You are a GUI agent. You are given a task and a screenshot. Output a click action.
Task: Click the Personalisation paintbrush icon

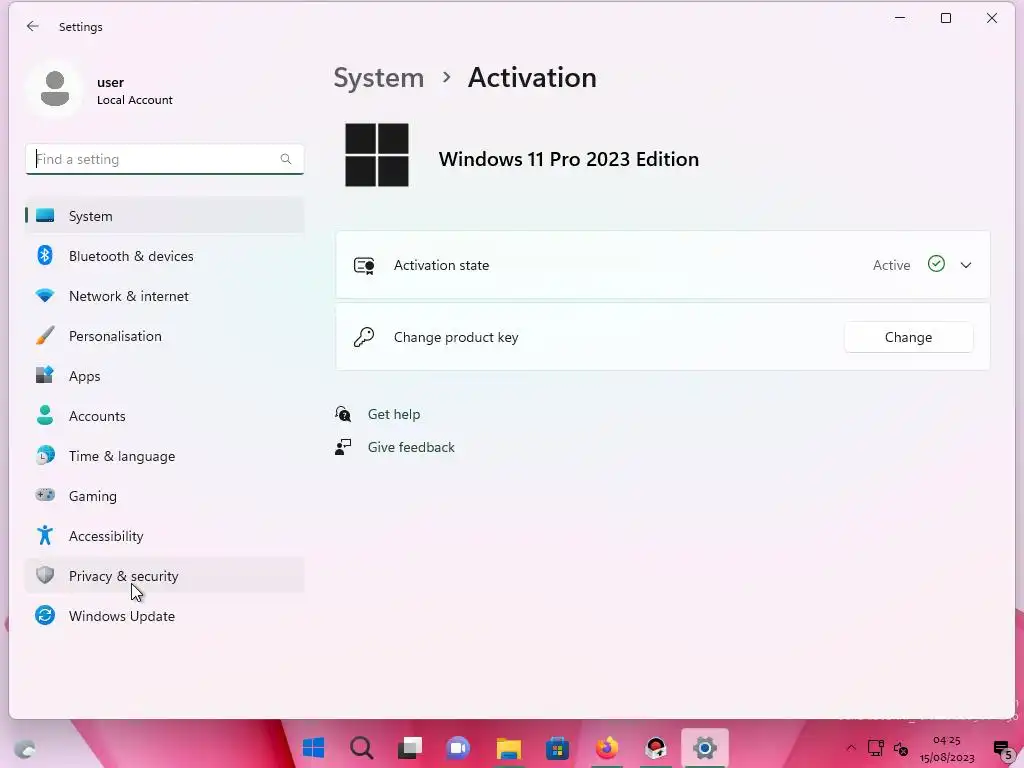[45, 336]
